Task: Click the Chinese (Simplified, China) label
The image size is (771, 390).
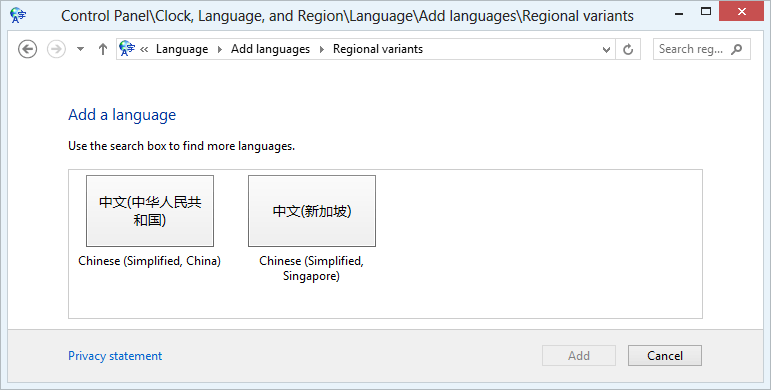Action: click(x=149, y=261)
